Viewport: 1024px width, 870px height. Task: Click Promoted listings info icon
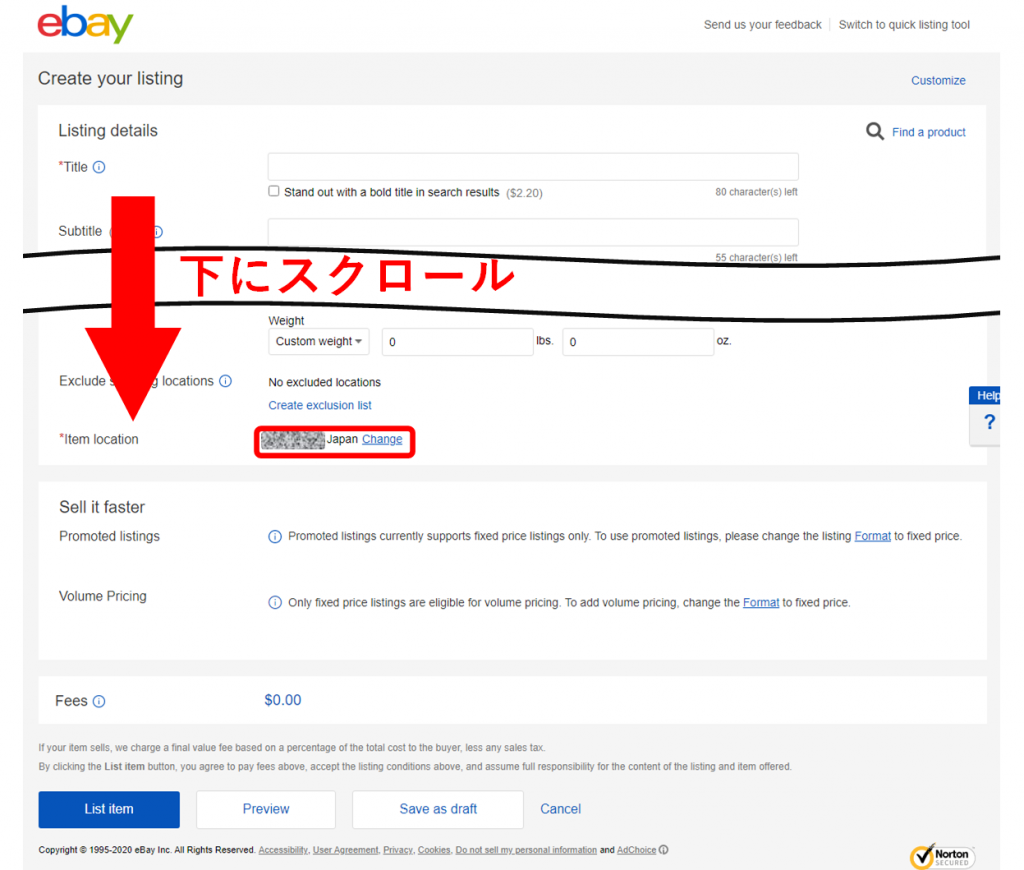275,536
